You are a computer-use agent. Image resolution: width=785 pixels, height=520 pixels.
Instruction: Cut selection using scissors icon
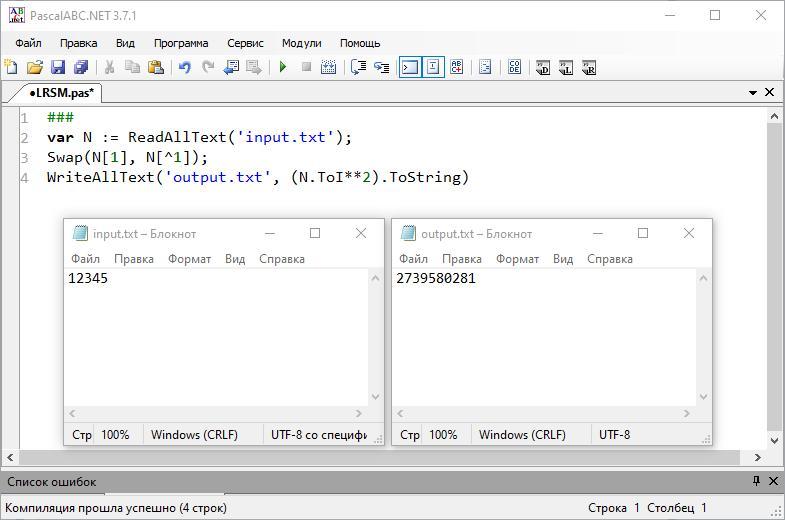[x=109, y=67]
